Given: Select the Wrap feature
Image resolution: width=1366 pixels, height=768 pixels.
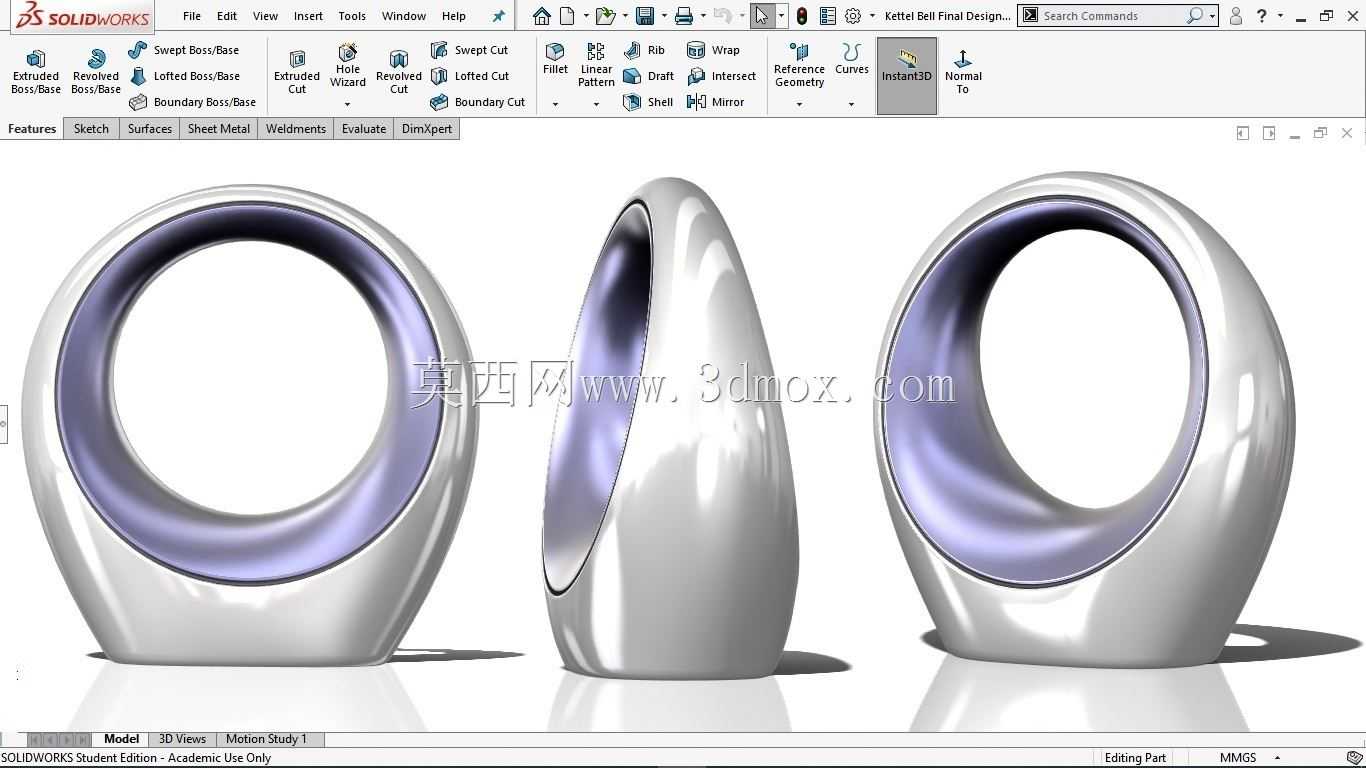Looking at the screenshot, I should point(713,50).
